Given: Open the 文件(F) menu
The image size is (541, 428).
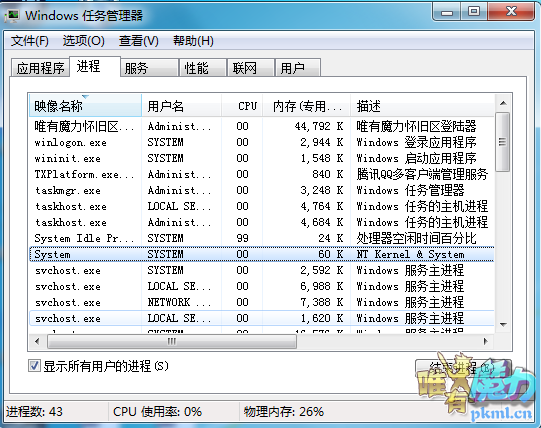Looking at the screenshot, I should click(29, 41).
